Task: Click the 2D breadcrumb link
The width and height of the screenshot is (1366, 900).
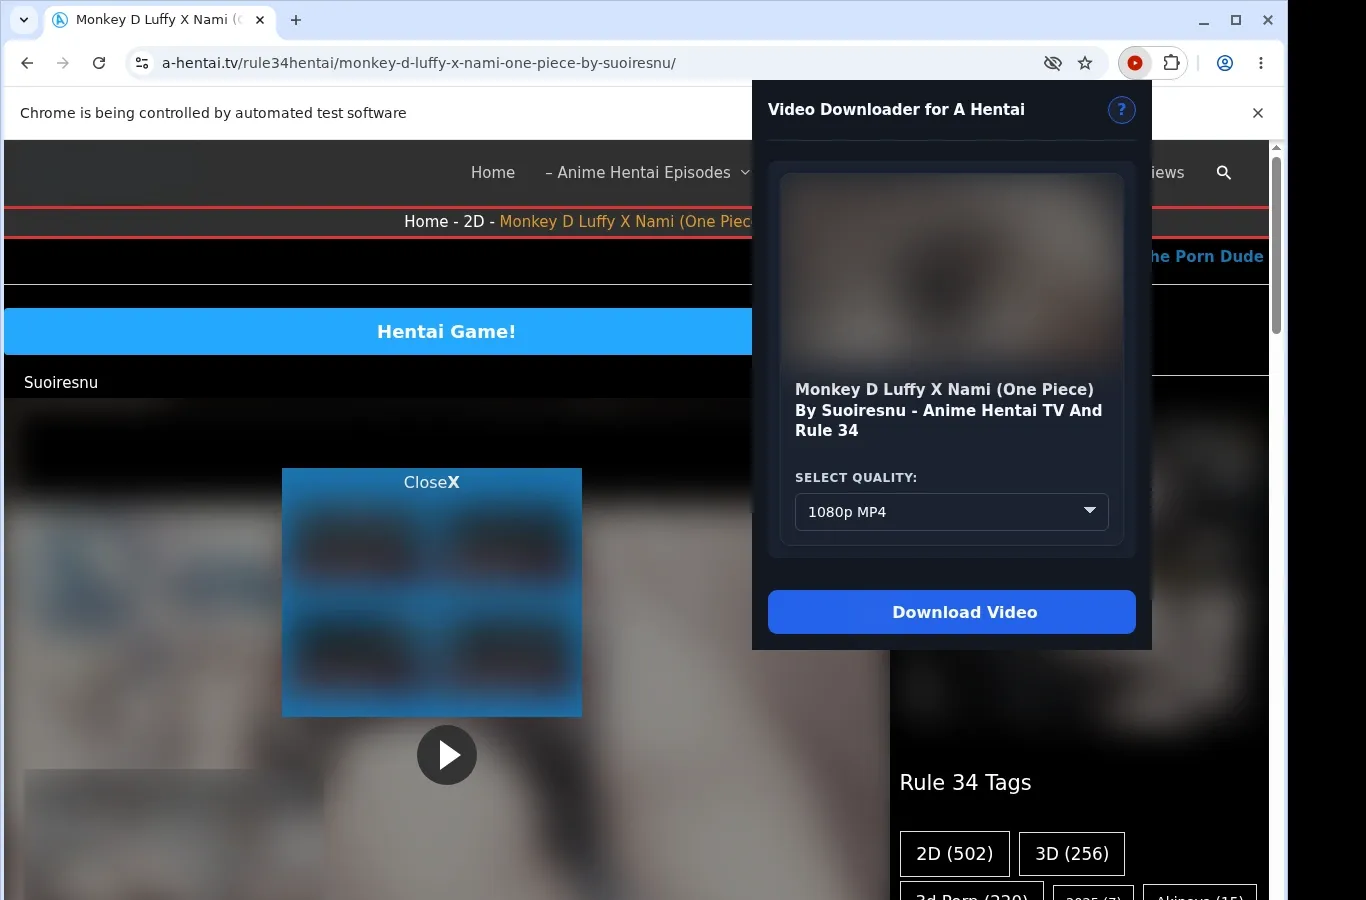Action: 473,222
